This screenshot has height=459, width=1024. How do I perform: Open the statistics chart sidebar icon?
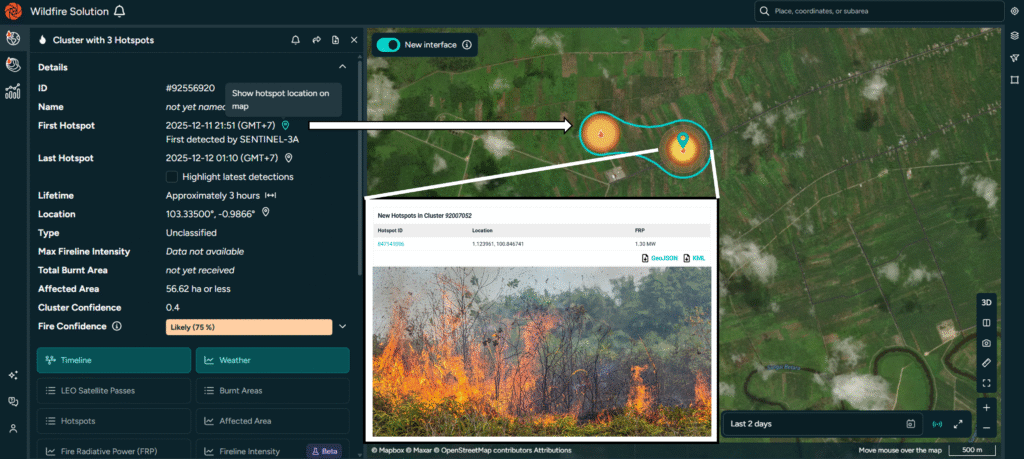pyautogui.click(x=13, y=92)
